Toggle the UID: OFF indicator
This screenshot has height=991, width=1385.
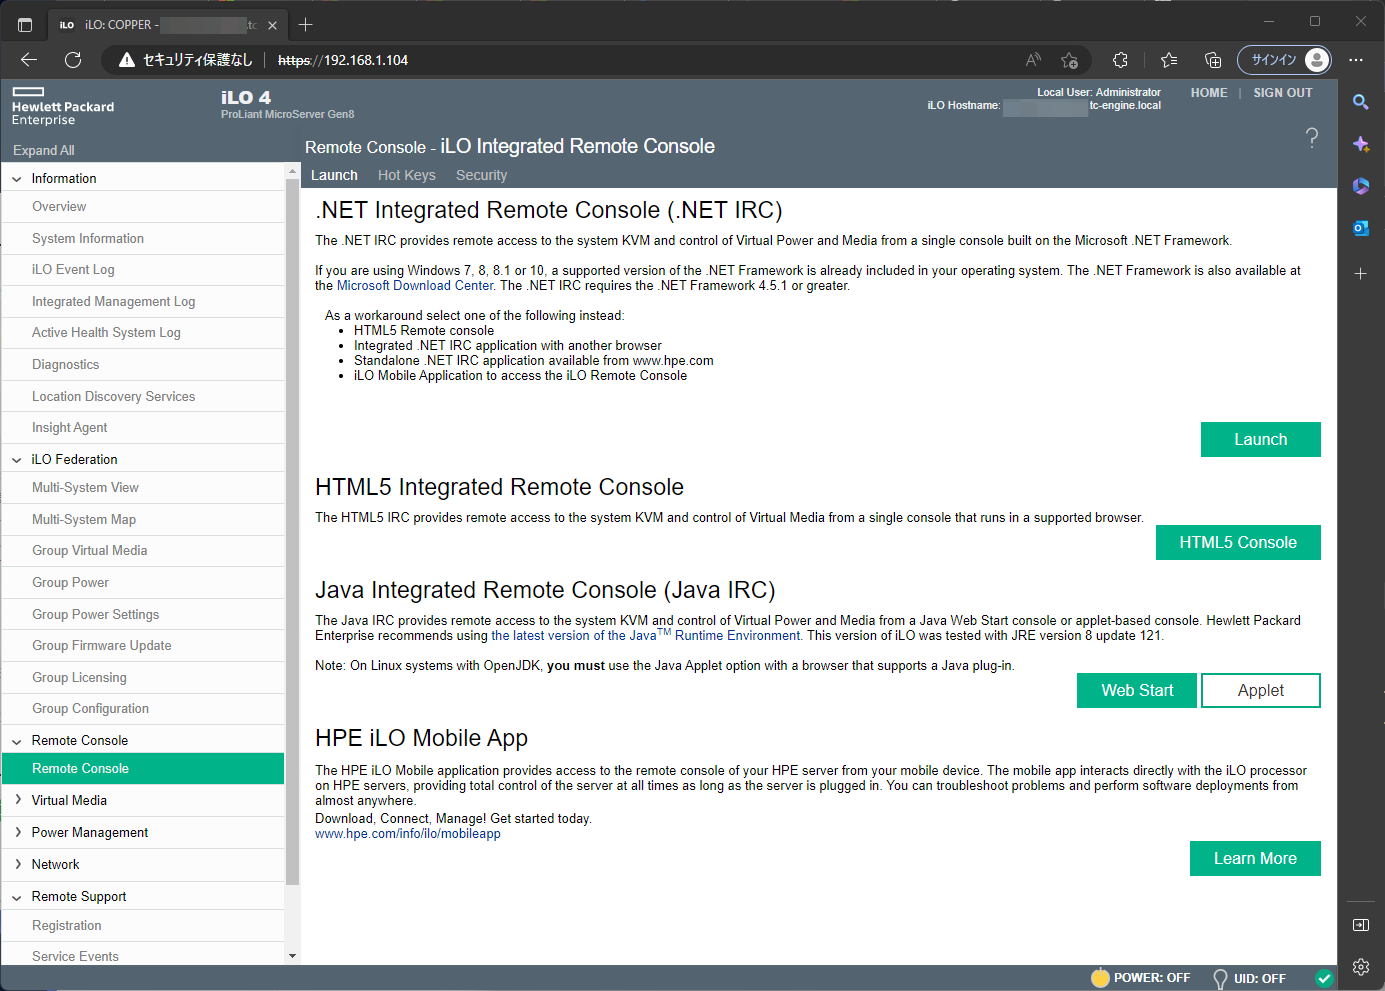point(1220,978)
